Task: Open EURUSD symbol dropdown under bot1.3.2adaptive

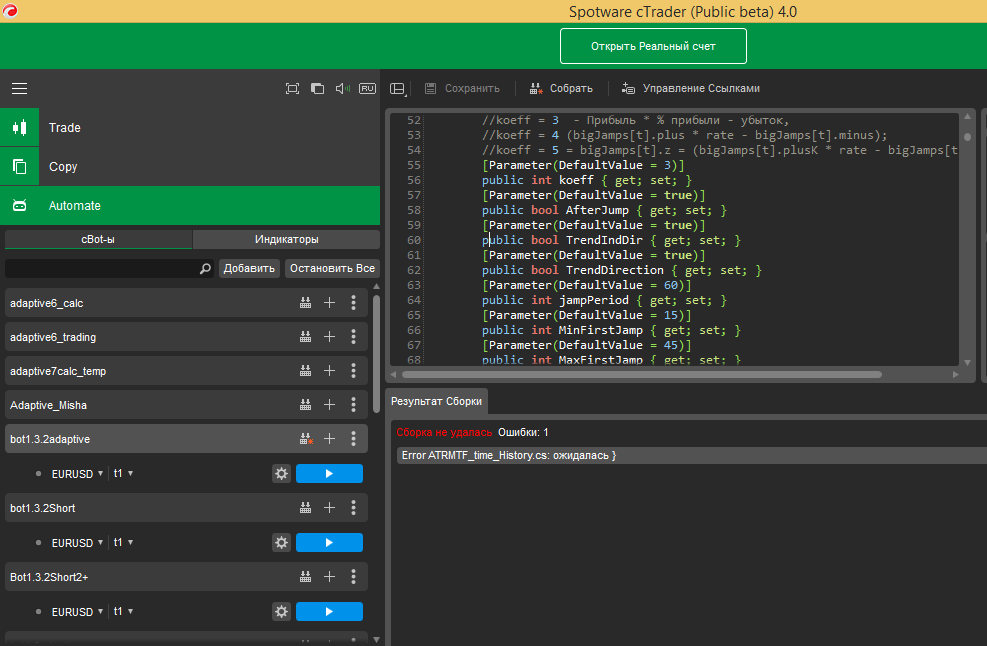Action: [77, 473]
